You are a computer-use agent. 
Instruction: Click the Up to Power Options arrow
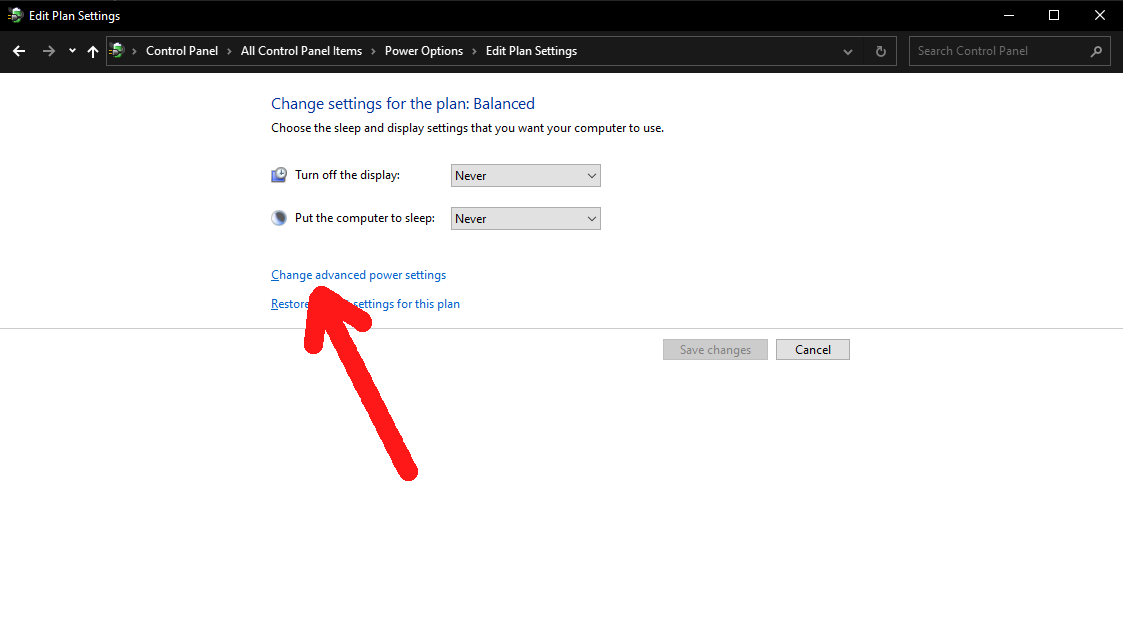pos(93,51)
